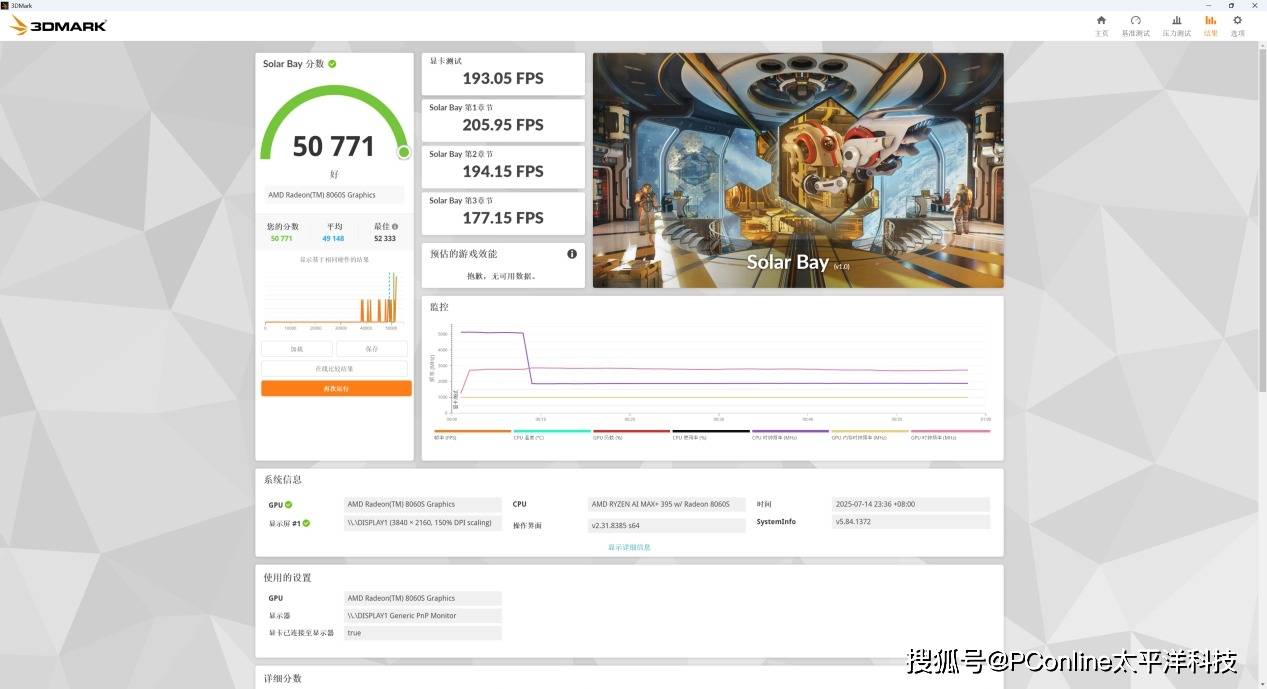The height and width of the screenshot is (689, 1267).
Task: Click the green check next to Solar Bay 分数
Action: click(x=332, y=64)
